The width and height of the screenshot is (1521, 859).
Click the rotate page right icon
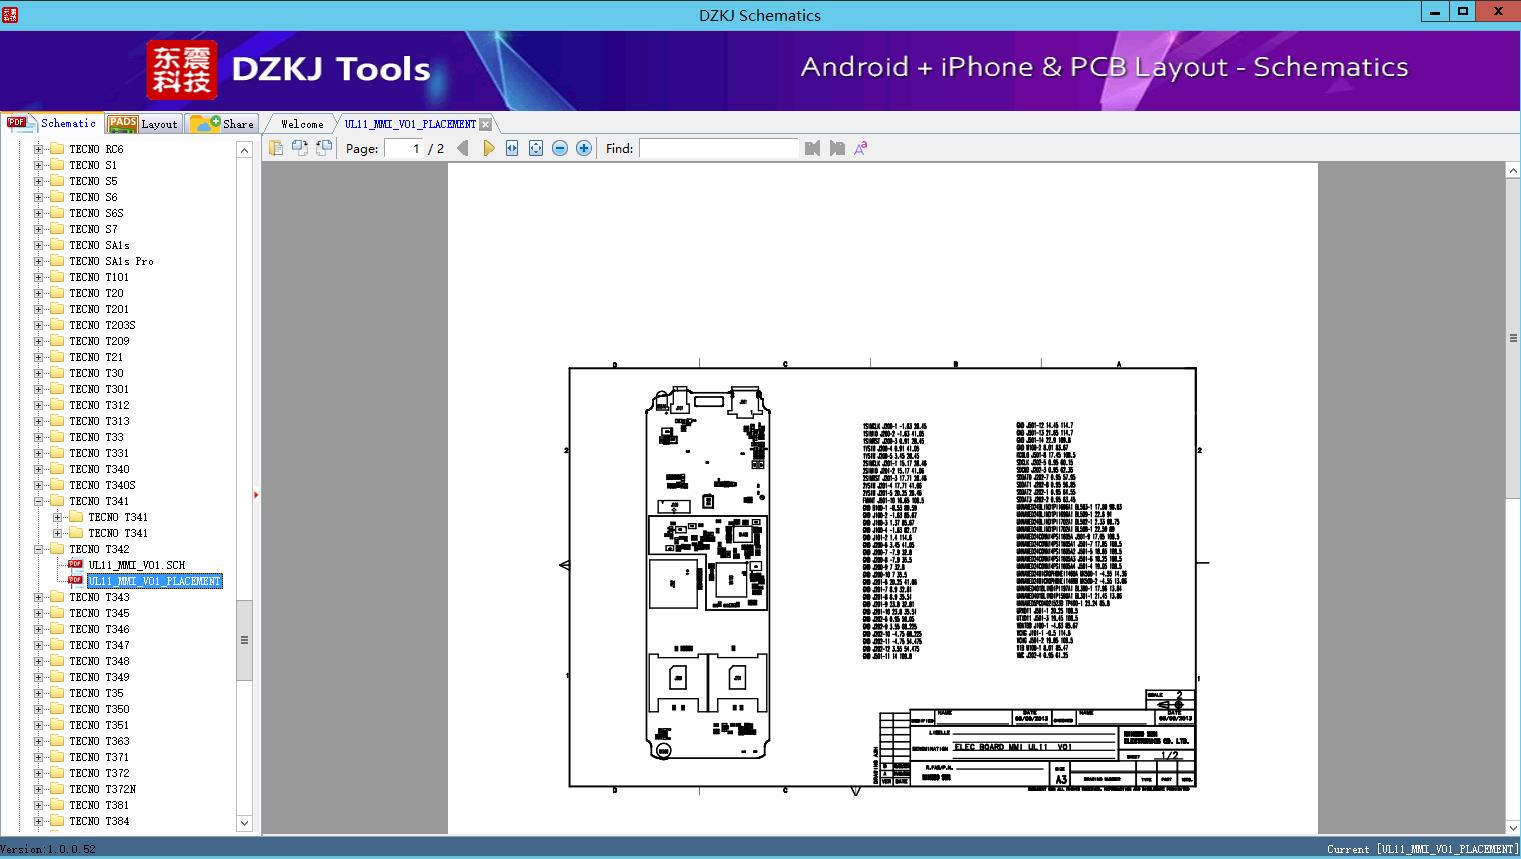tap(323, 148)
